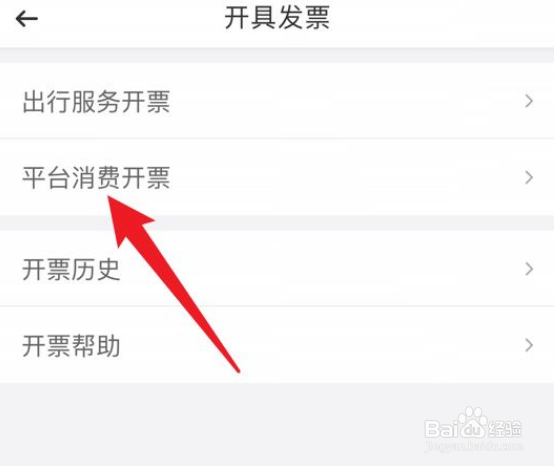Tap chevron next to 平台消费开票

(x=529, y=178)
